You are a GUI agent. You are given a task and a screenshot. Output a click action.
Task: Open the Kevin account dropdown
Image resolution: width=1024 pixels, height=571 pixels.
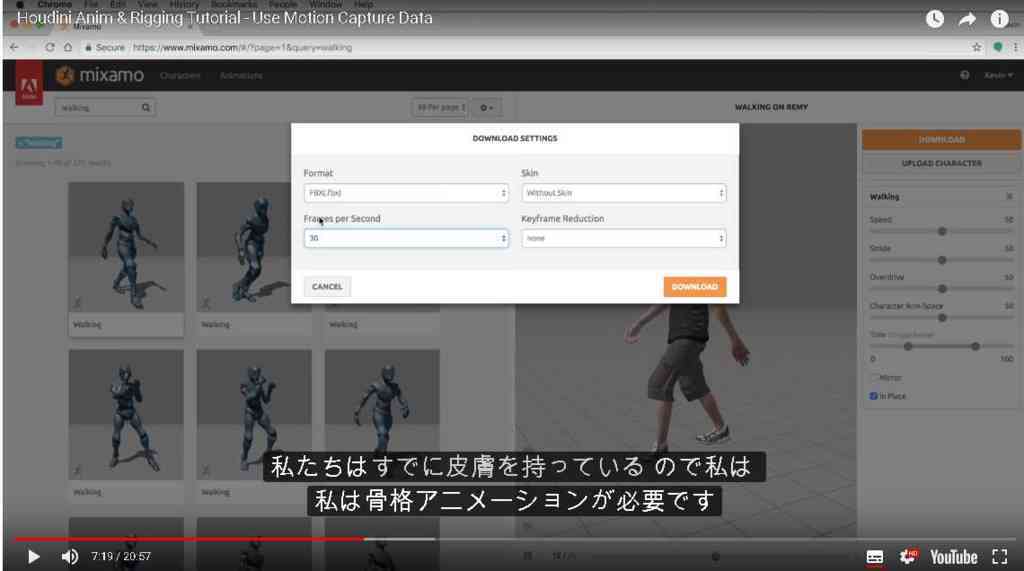pyautogui.click(x=999, y=75)
